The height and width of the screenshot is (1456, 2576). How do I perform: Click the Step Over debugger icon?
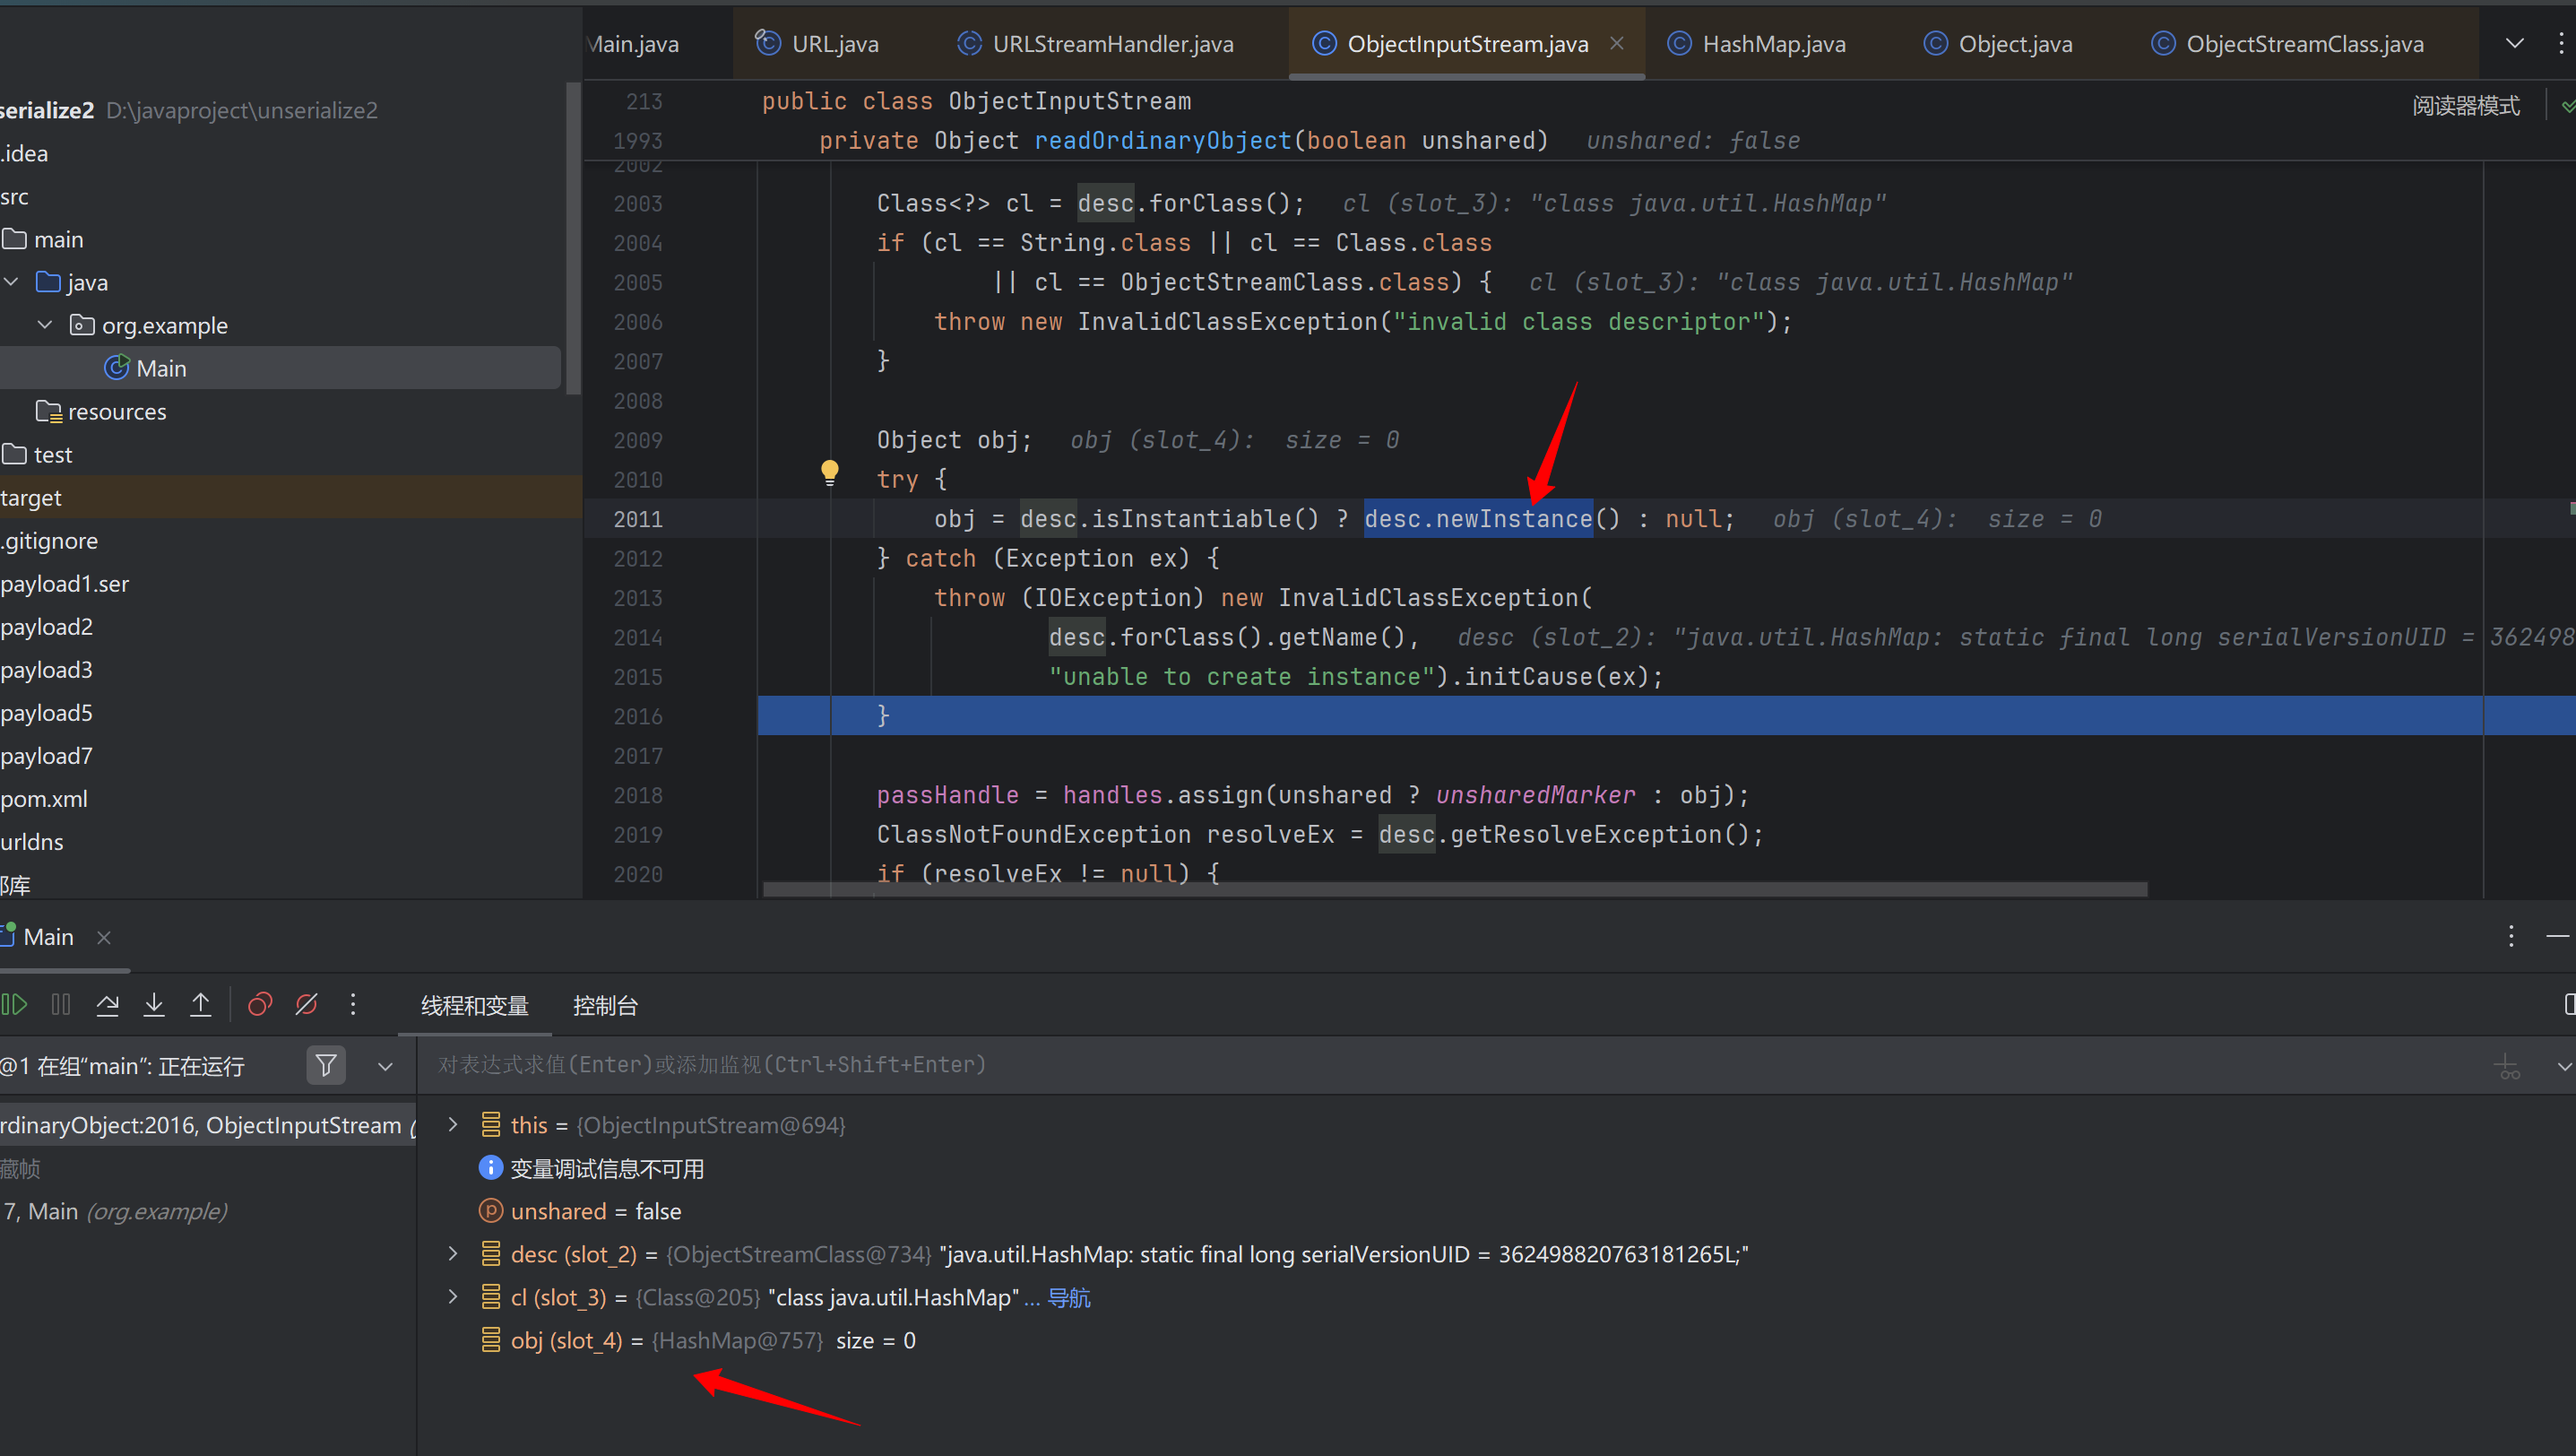coord(107,1004)
